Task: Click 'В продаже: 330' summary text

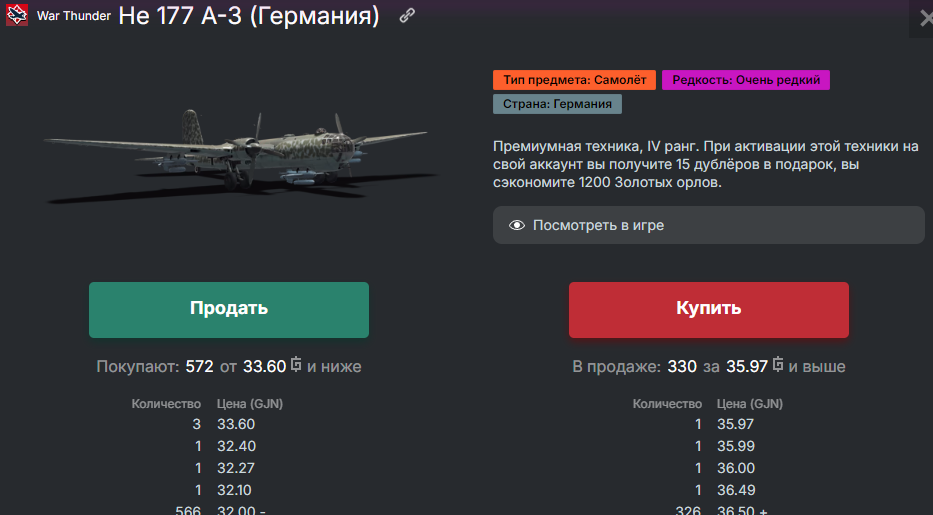Action: (634, 366)
